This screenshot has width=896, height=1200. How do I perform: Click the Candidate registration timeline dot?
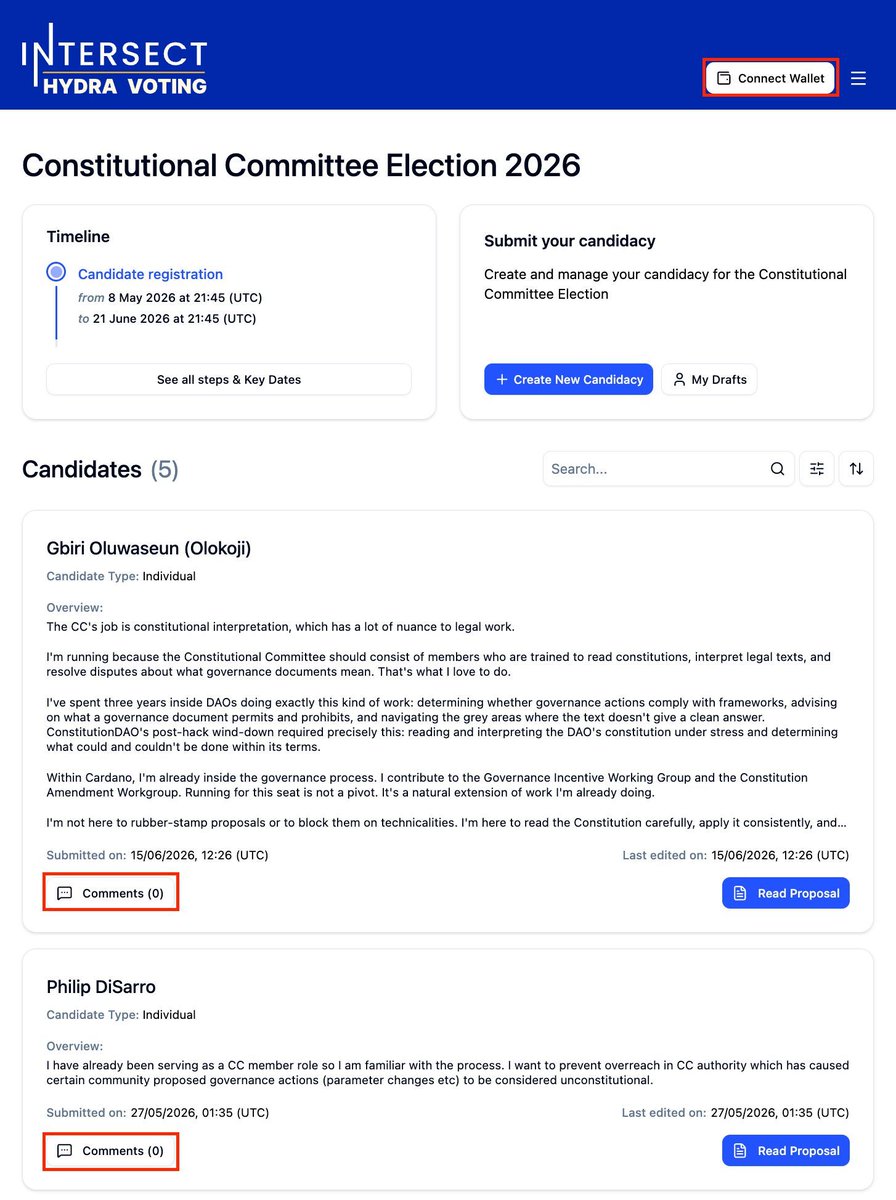57,272
